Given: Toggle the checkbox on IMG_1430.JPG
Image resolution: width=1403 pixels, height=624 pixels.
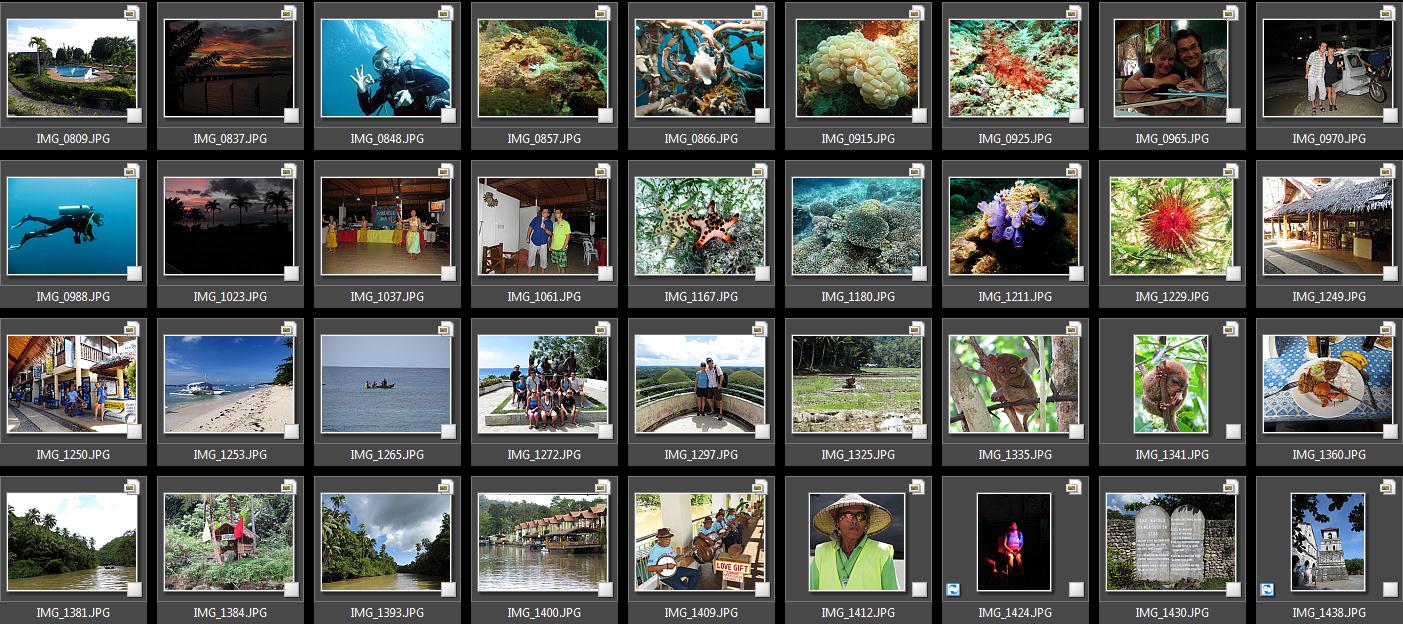Looking at the screenshot, I should [x=1233, y=589].
